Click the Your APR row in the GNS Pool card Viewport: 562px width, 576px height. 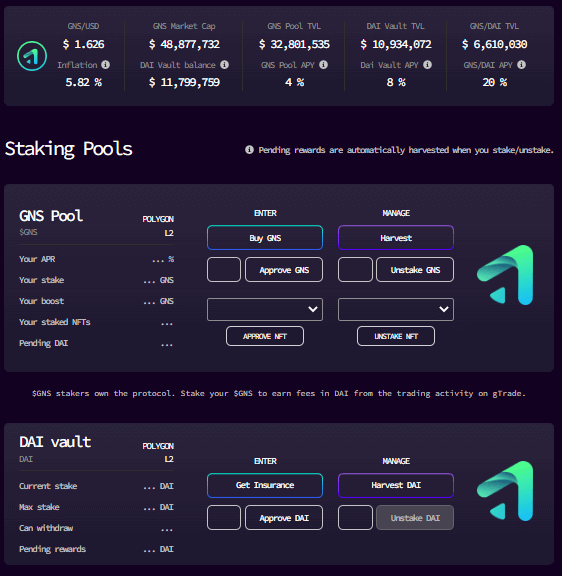[96, 259]
